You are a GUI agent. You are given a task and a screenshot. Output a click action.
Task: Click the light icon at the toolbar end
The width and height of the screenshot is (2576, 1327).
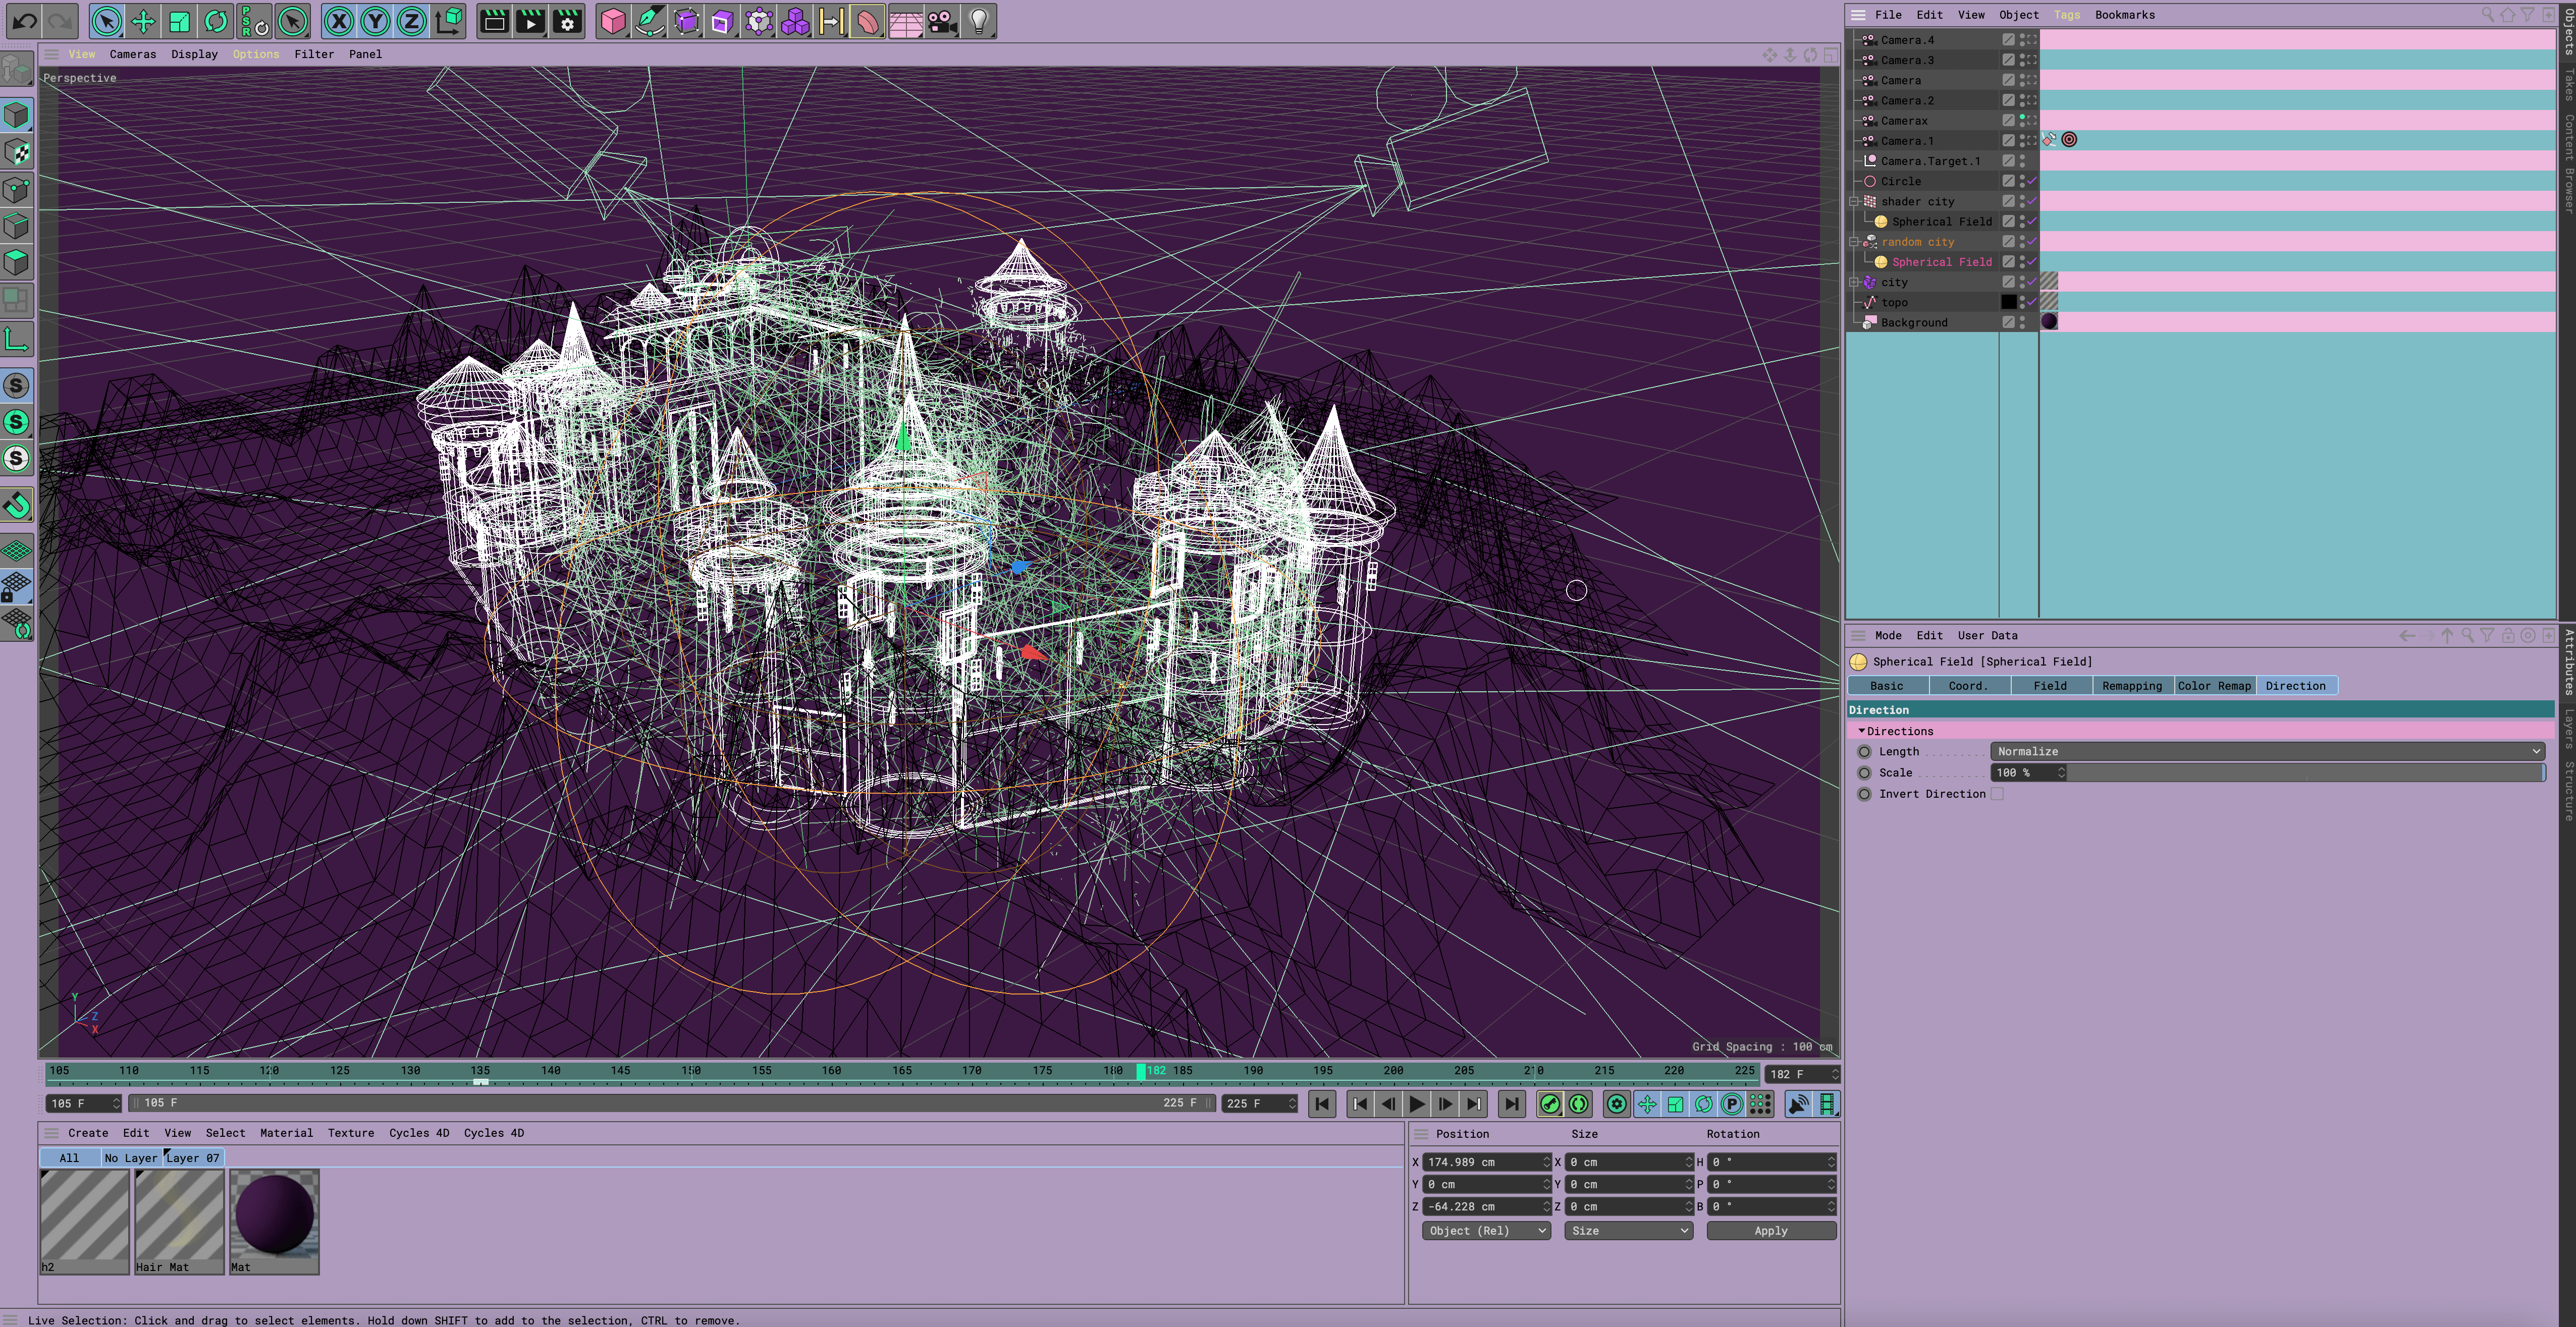pyautogui.click(x=978, y=20)
